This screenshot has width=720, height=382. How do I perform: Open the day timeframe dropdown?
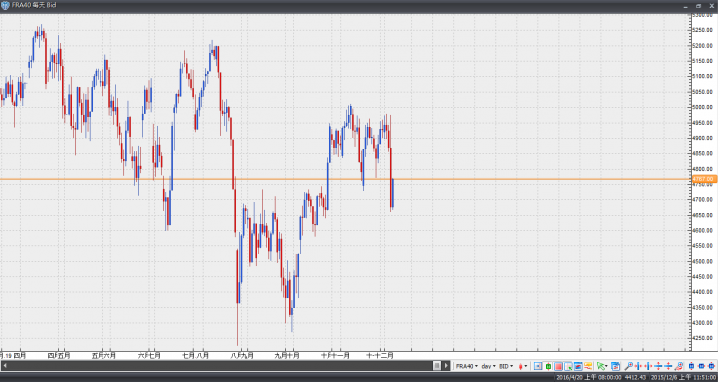(488, 366)
